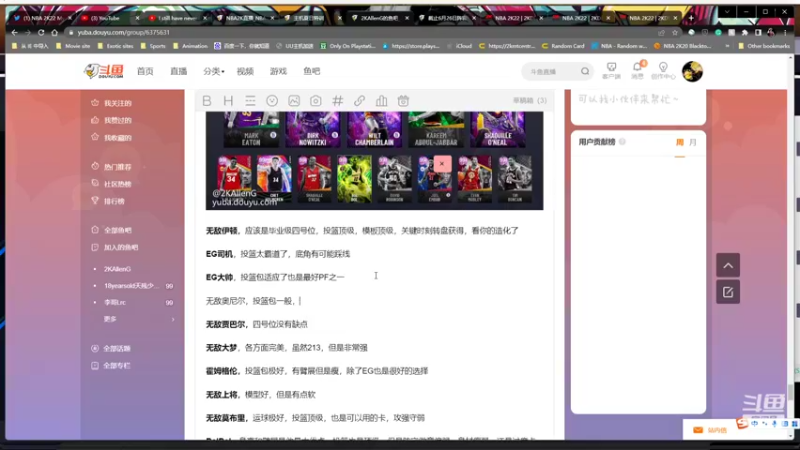Insert a list using the editor toolbar
The height and width of the screenshot is (450, 800).
pos(250,101)
